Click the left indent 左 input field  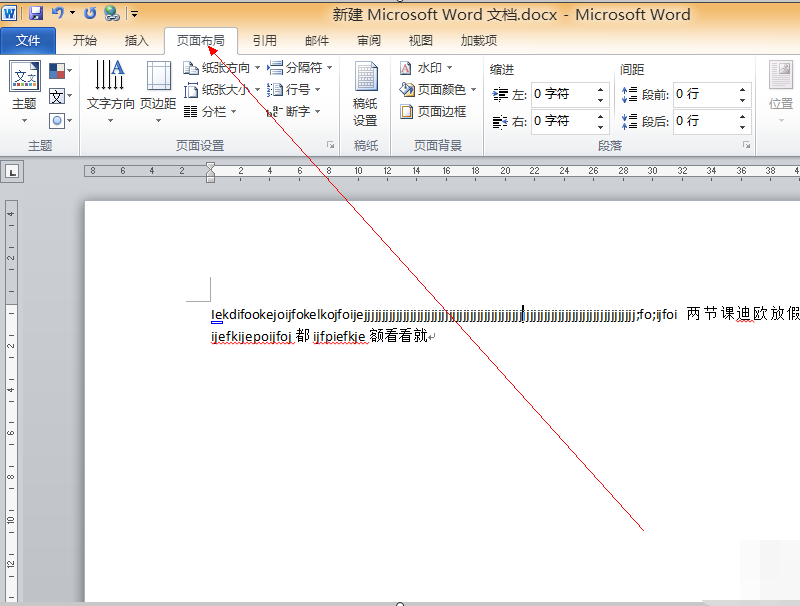point(561,94)
